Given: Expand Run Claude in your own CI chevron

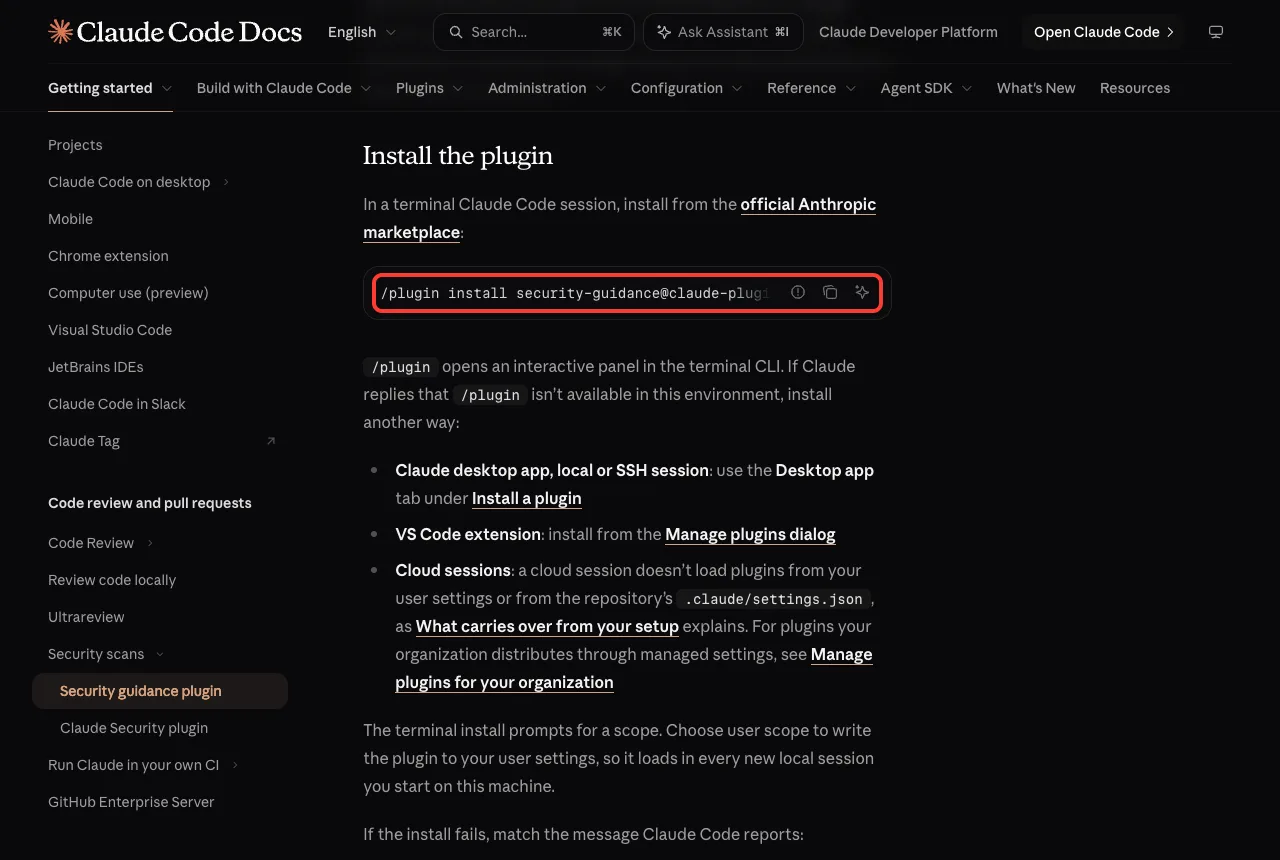Looking at the screenshot, I should [x=235, y=765].
